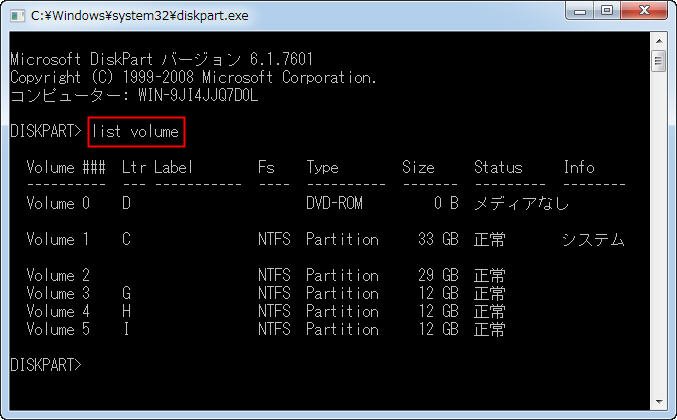Click the 'Type' column header
Image resolution: width=677 pixels, height=420 pixels.
(x=323, y=167)
